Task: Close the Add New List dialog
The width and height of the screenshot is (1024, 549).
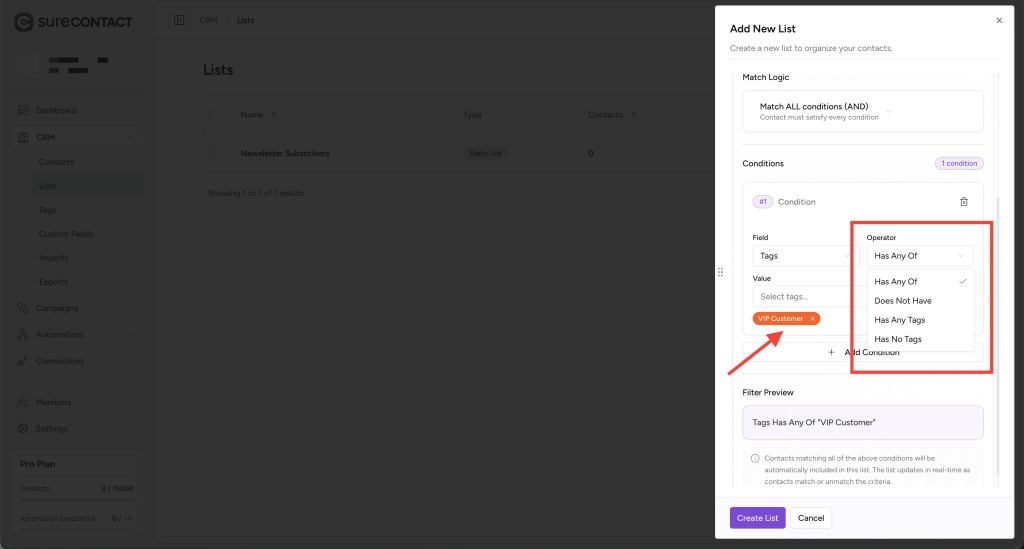Action: [x=999, y=20]
